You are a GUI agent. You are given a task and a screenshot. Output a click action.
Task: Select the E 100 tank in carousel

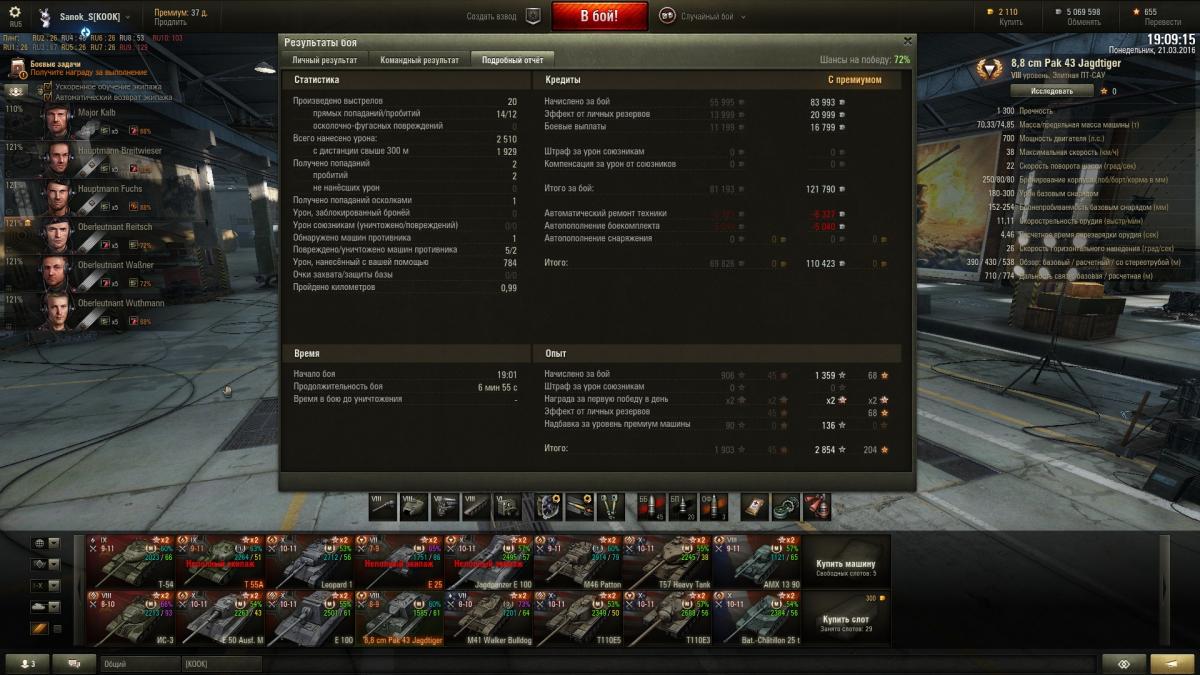pos(310,617)
